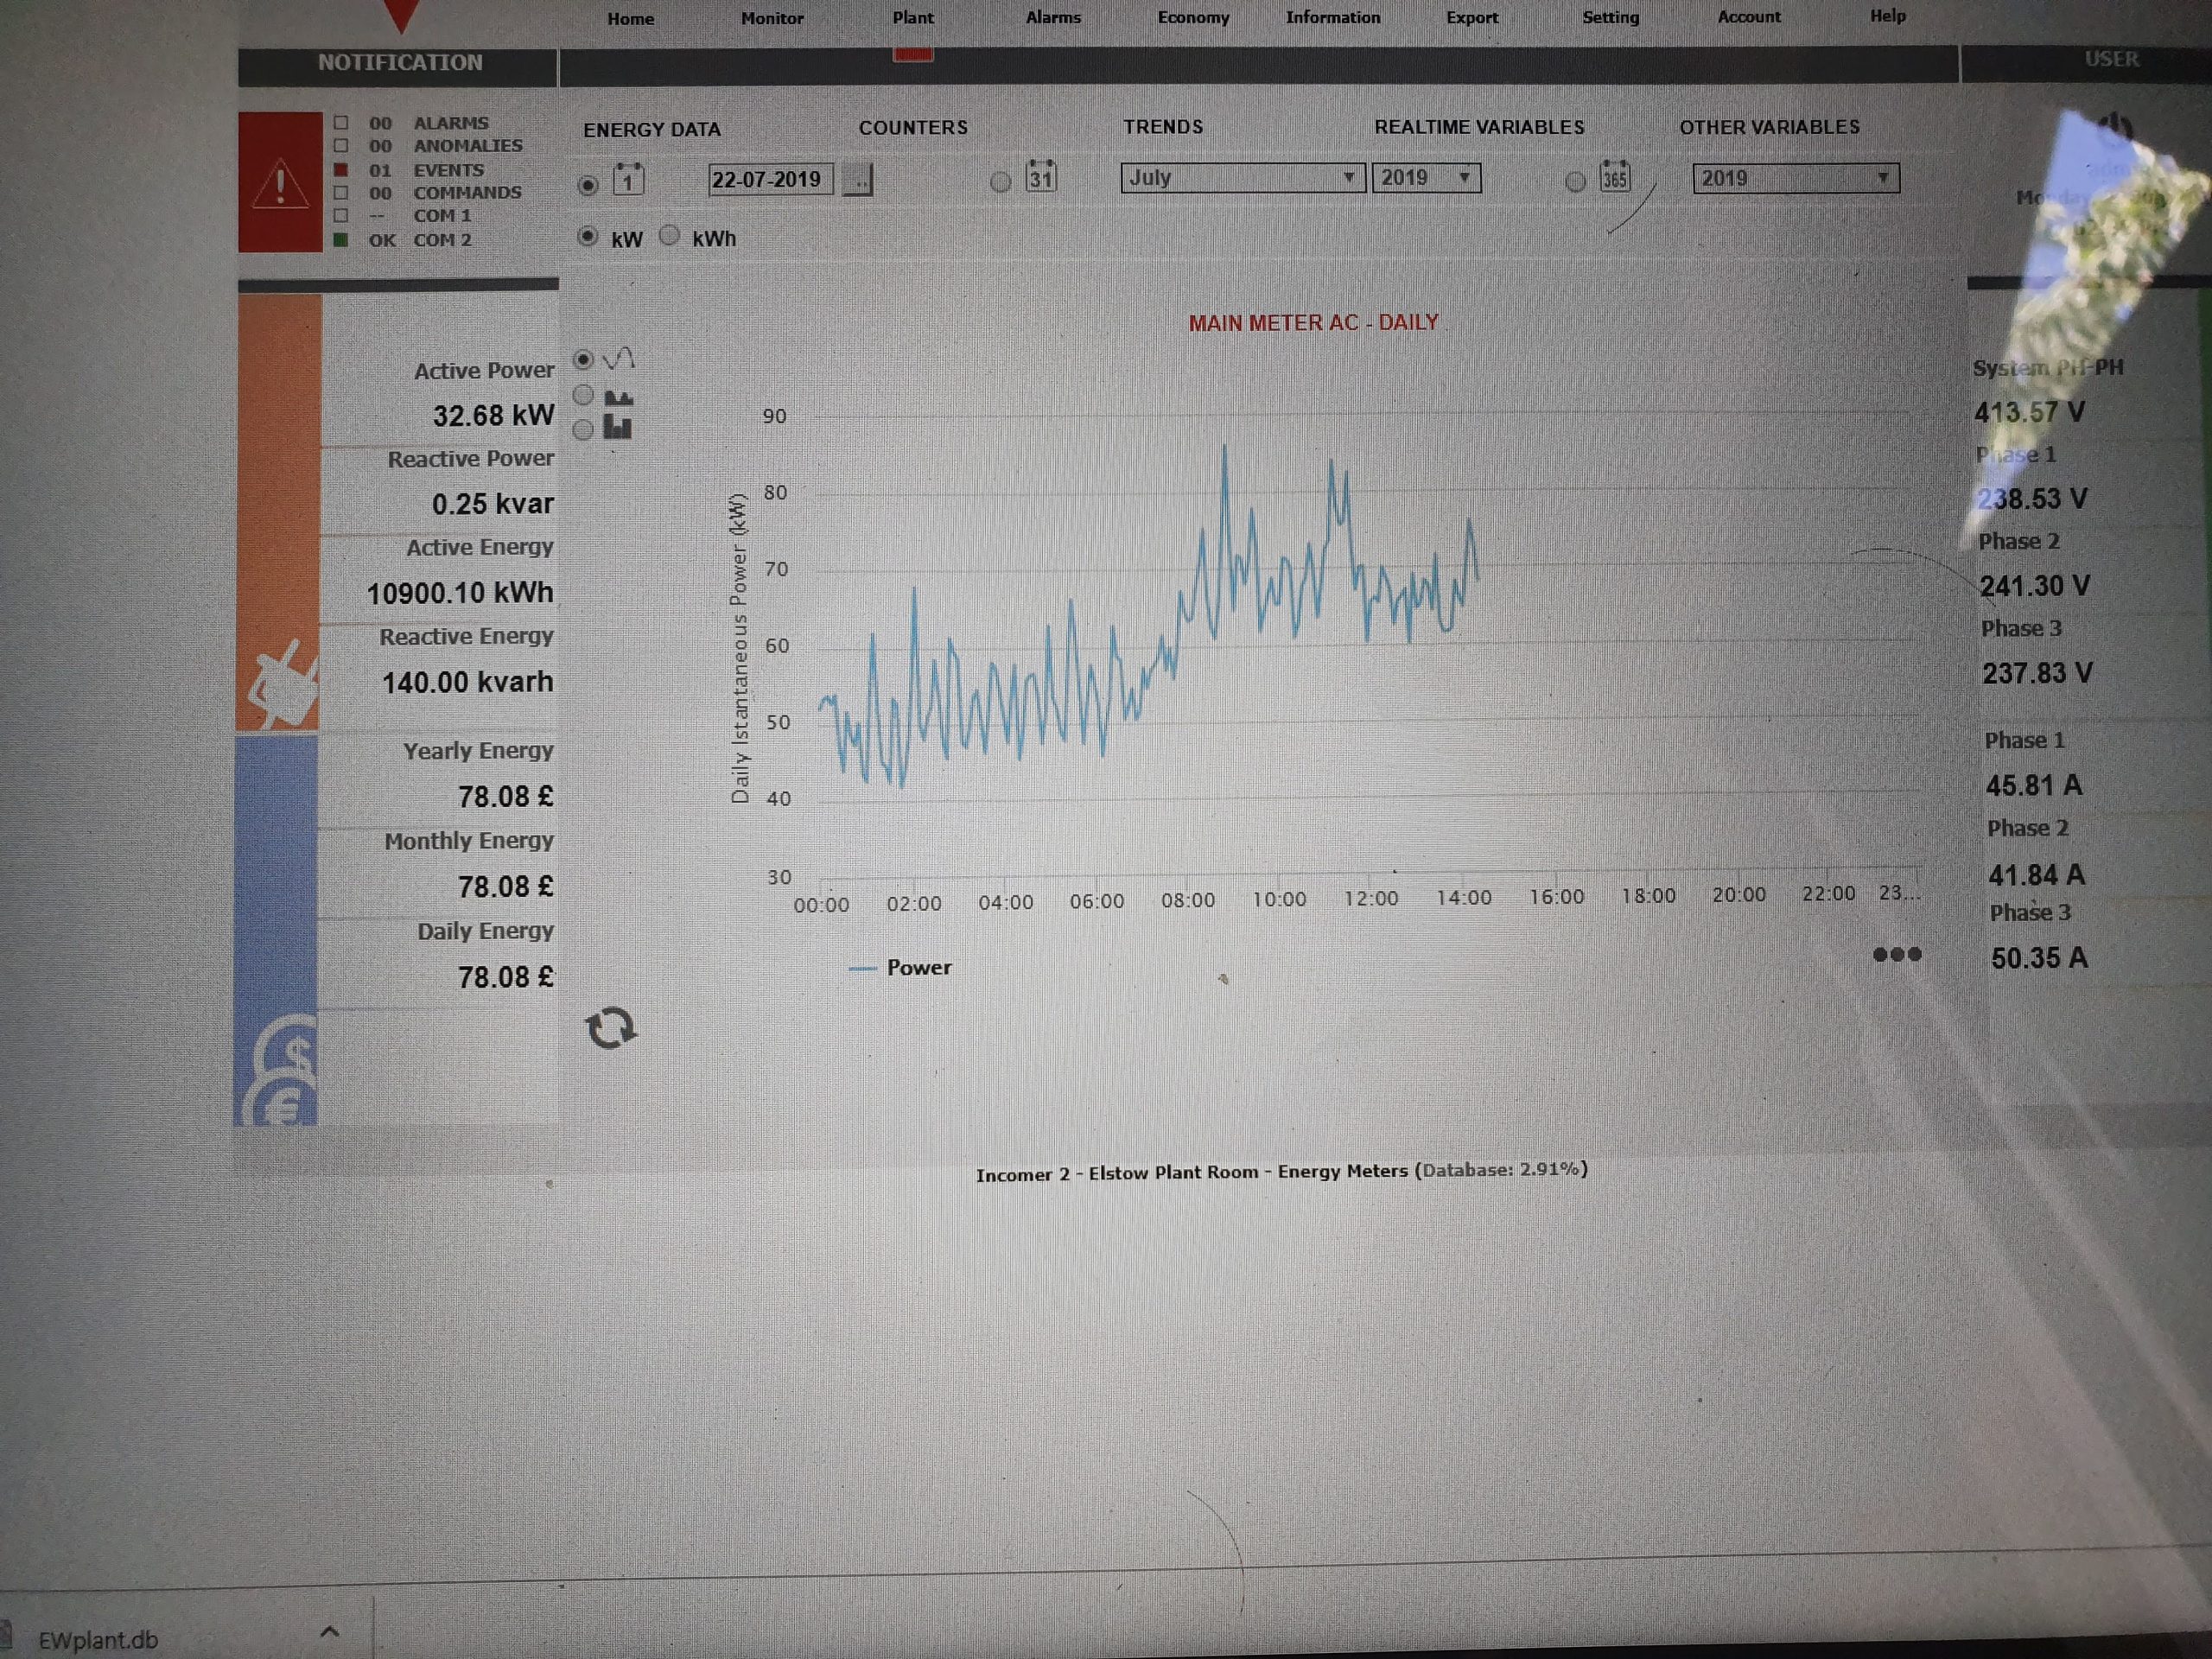
Task: Open the Home menu
Action: 631,19
